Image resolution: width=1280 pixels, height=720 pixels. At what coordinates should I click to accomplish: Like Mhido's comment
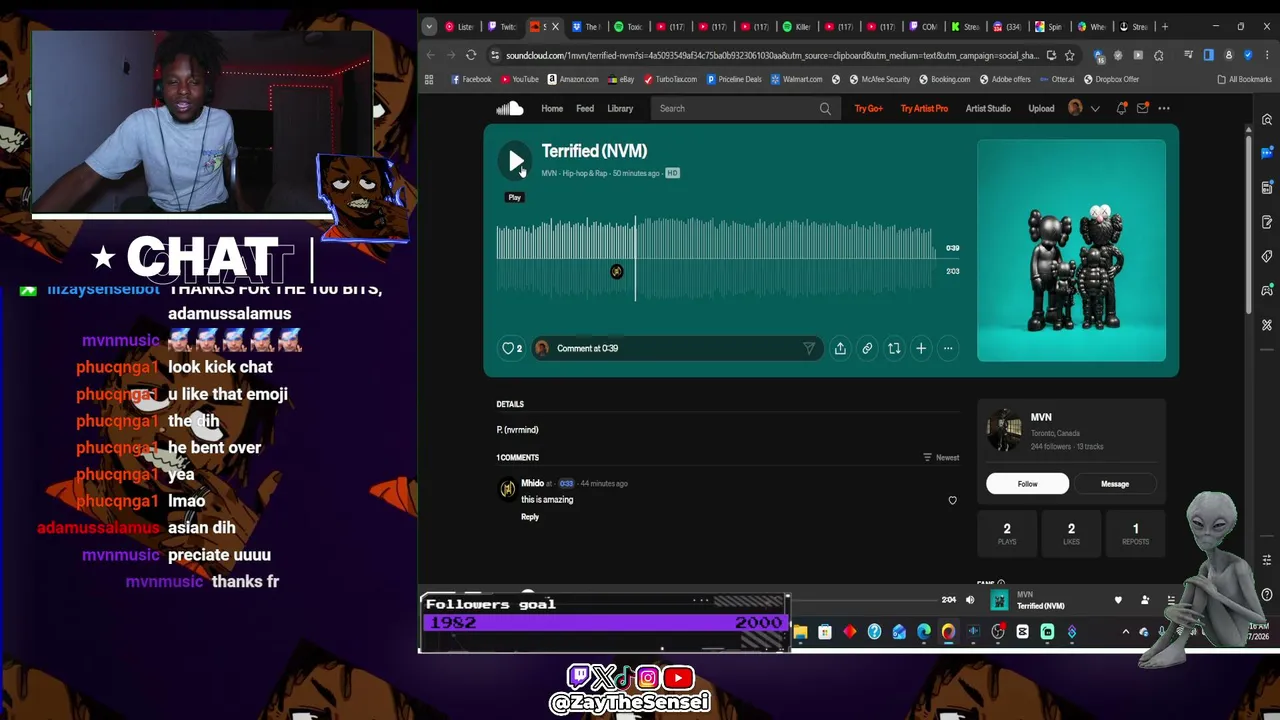pyautogui.click(x=952, y=500)
